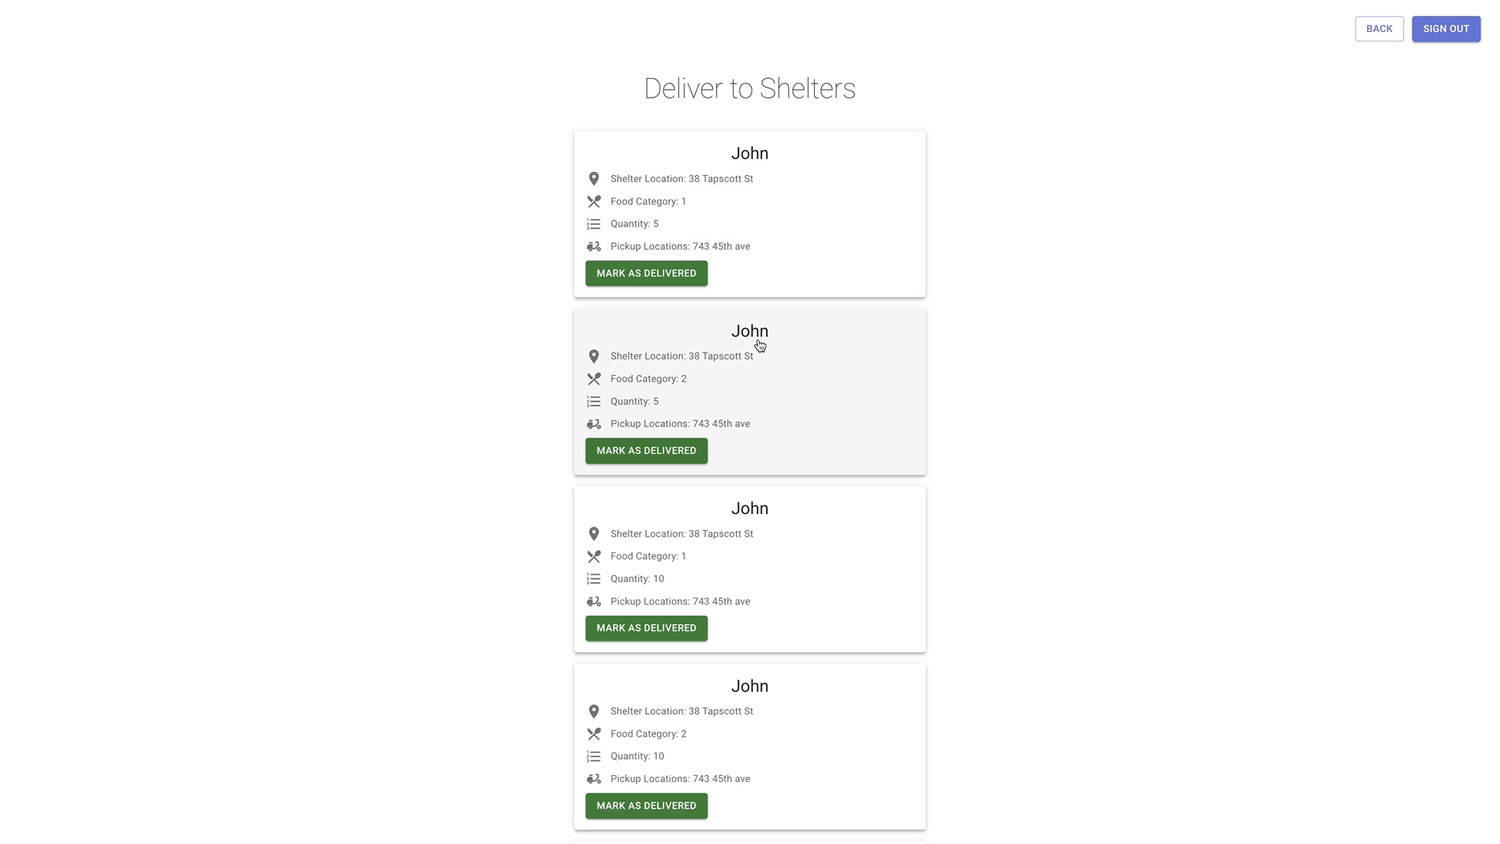This screenshot has width=1500, height=844.
Task: Click the BACK button
Action: [1379, 29]
